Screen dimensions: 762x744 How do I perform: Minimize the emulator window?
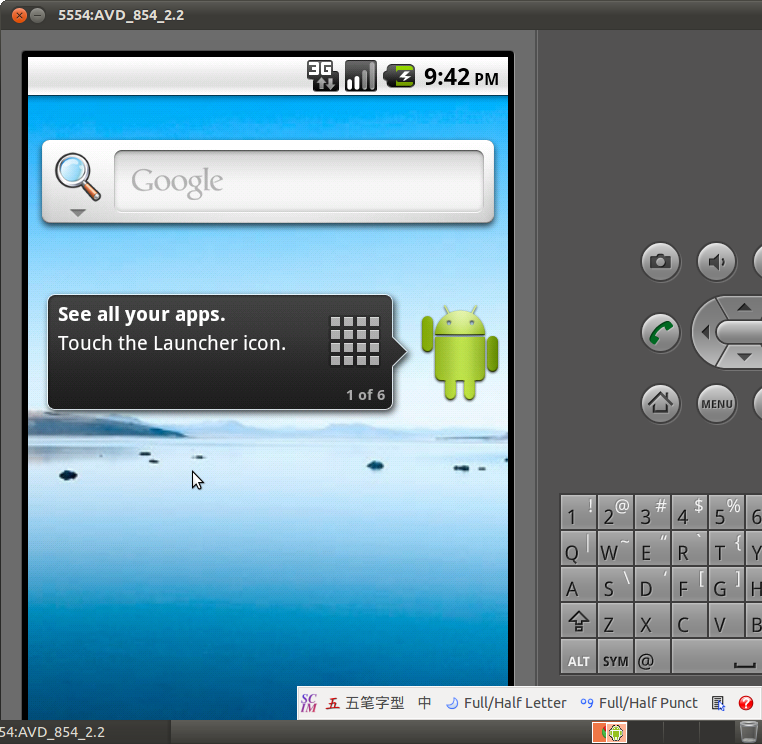(37, 16)
